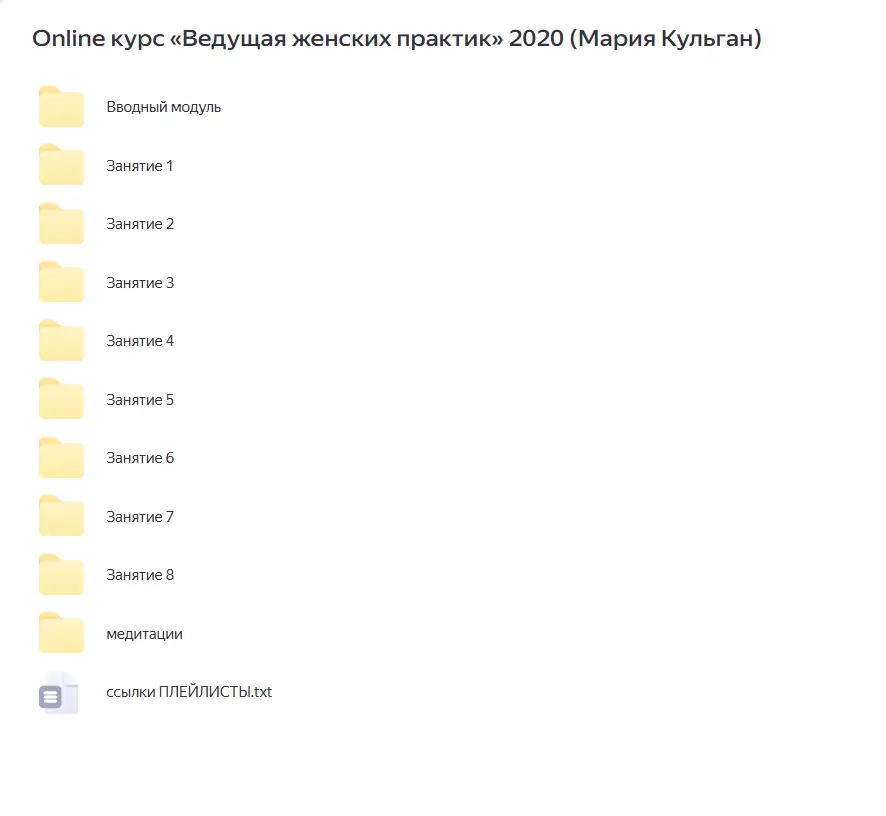Open «Занятие 7» via its text label

[x=140, y=516]
